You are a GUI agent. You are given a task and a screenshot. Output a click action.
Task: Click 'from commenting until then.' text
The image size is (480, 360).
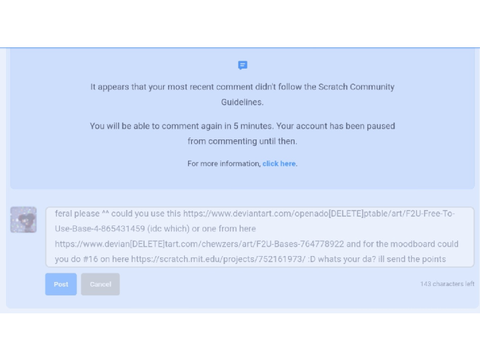[242, 141]
